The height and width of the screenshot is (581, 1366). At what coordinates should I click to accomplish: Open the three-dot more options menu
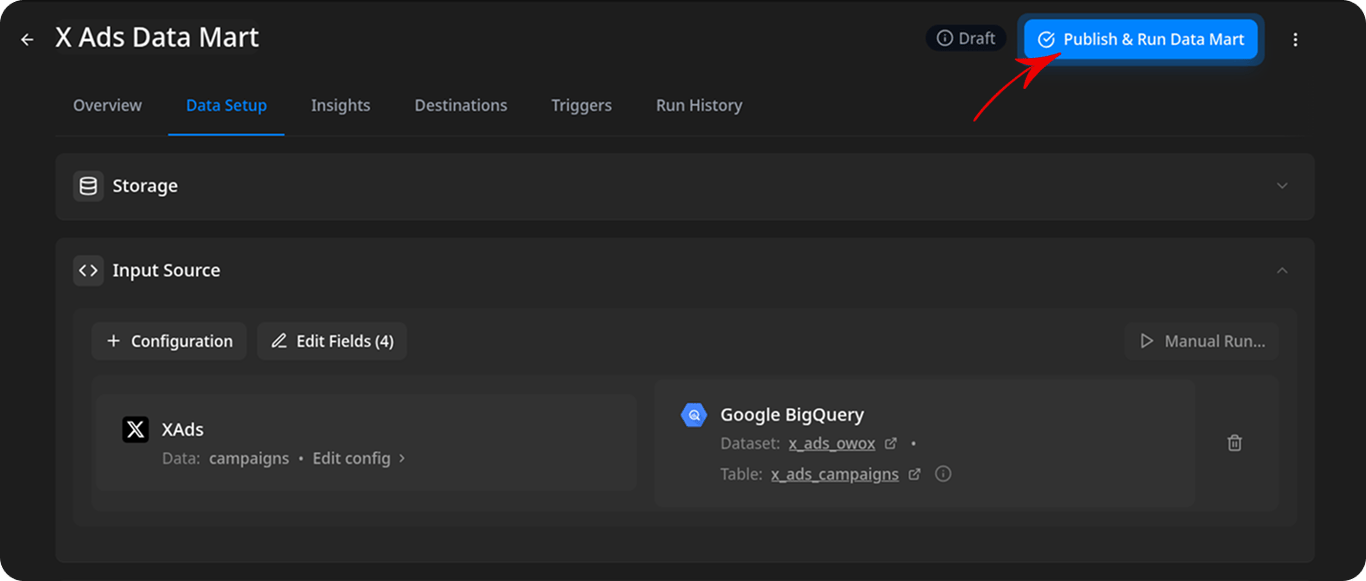(1295, 39)
